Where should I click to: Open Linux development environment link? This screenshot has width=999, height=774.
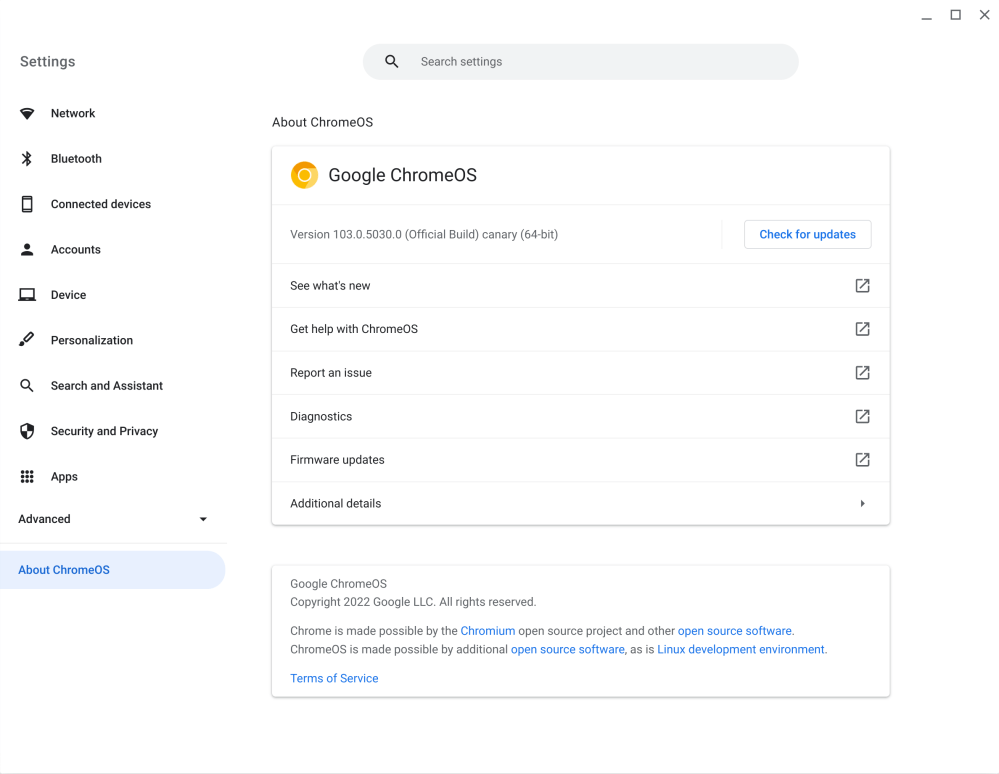(741, 649)
